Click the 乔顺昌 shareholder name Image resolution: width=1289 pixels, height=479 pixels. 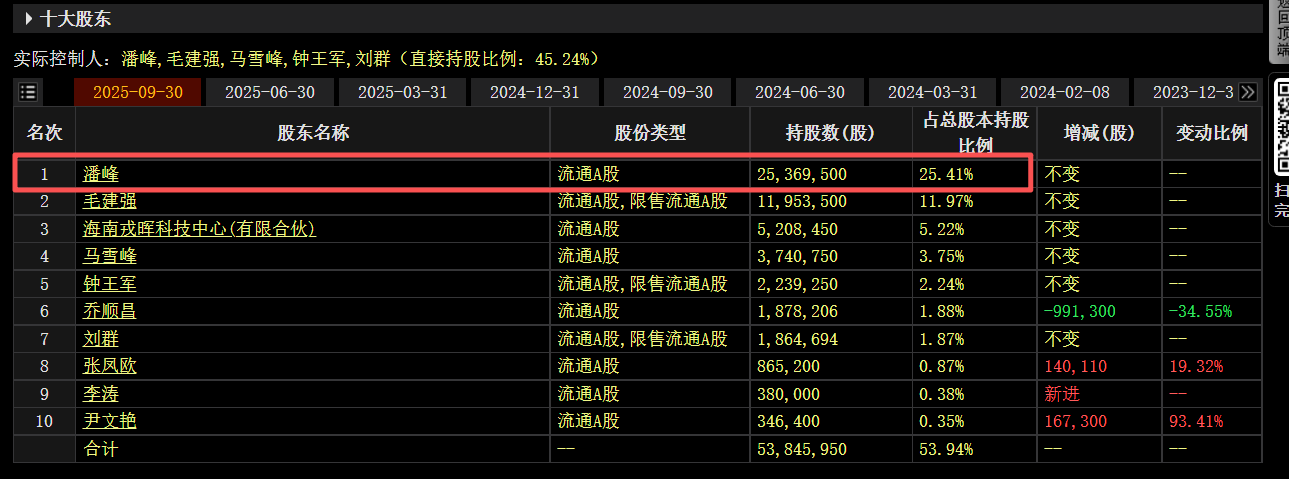[x=110, y=311]
